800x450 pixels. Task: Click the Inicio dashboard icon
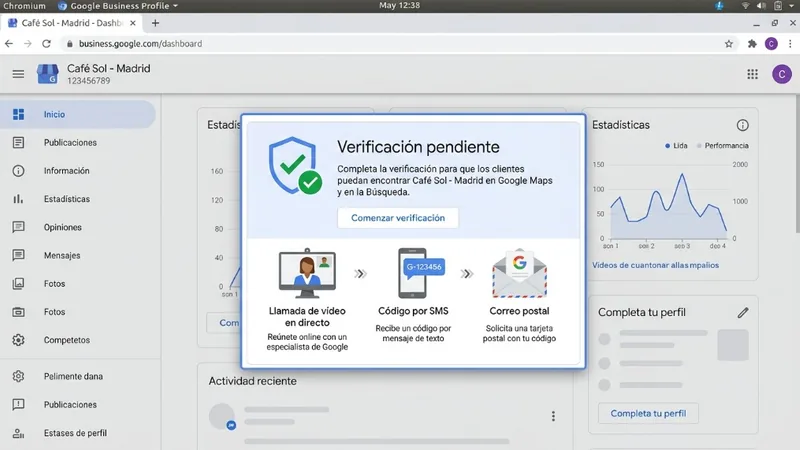(x=18, y=114)
